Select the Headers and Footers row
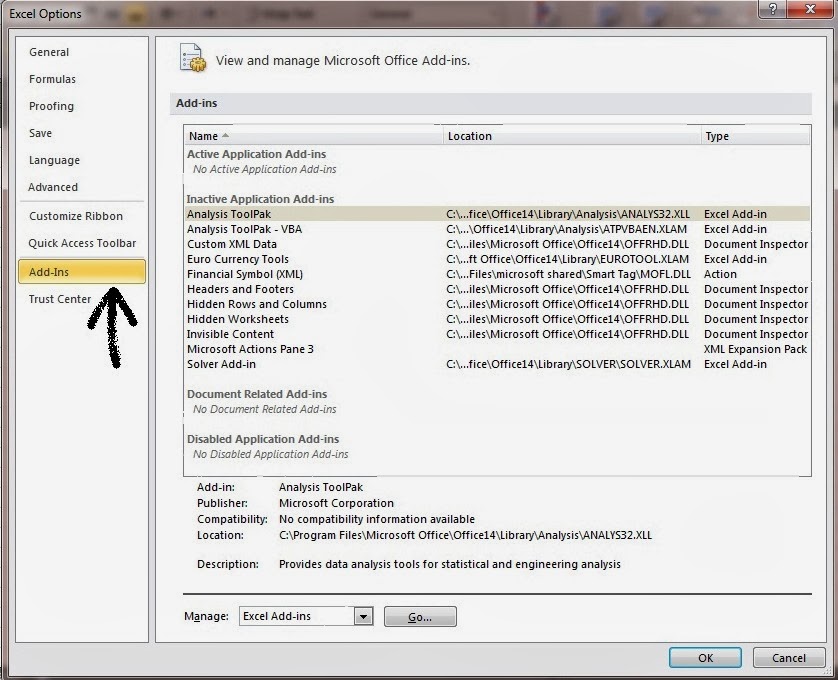The height and width of the screenshot is (680, 838). point(497,289)
